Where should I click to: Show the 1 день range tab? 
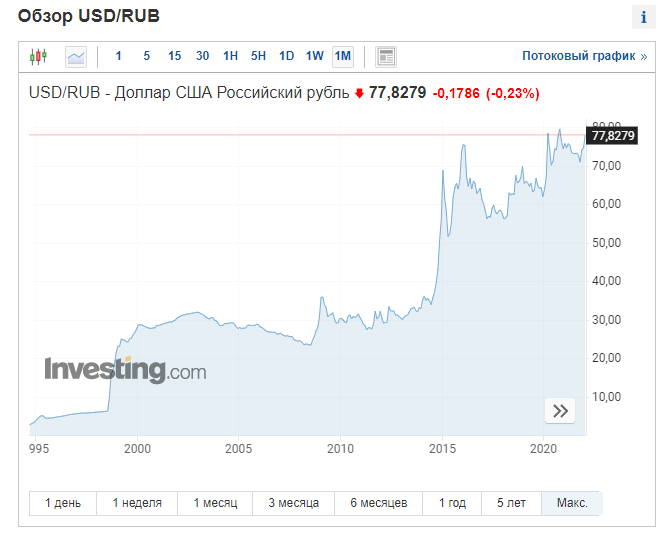coord(63,503)
